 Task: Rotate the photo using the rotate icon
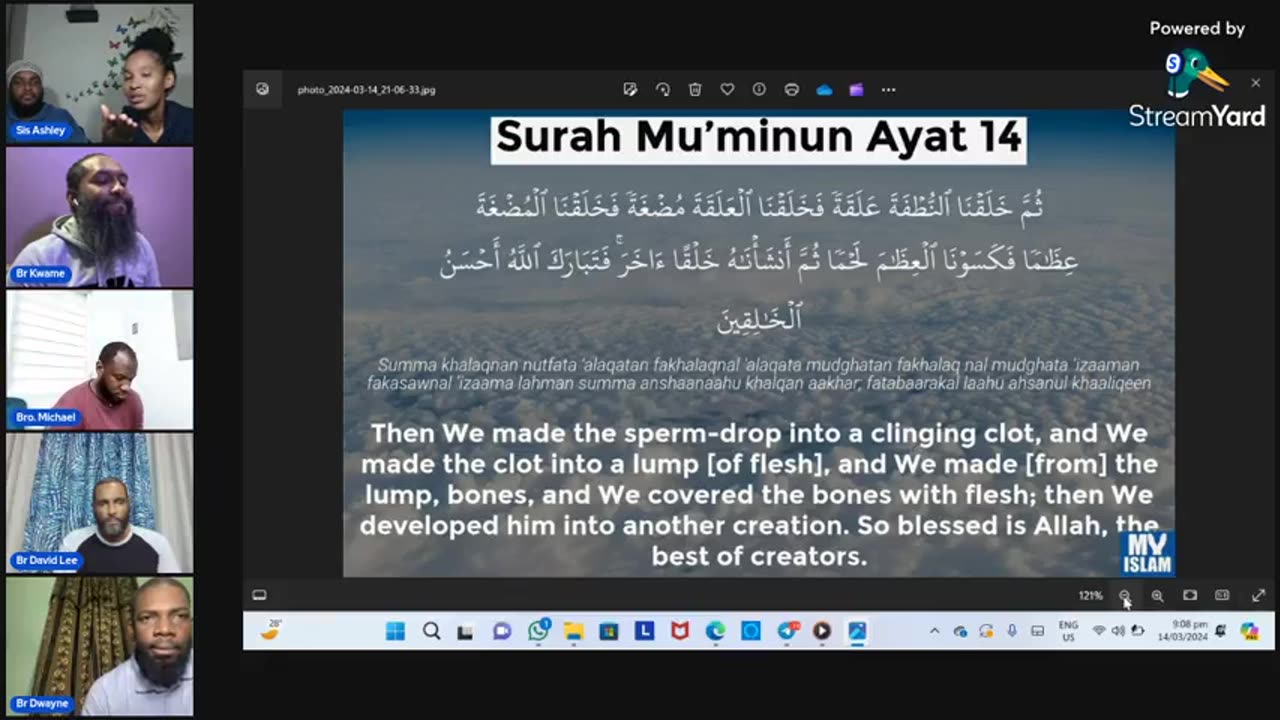pyautogui.click(x=663, y=89)
